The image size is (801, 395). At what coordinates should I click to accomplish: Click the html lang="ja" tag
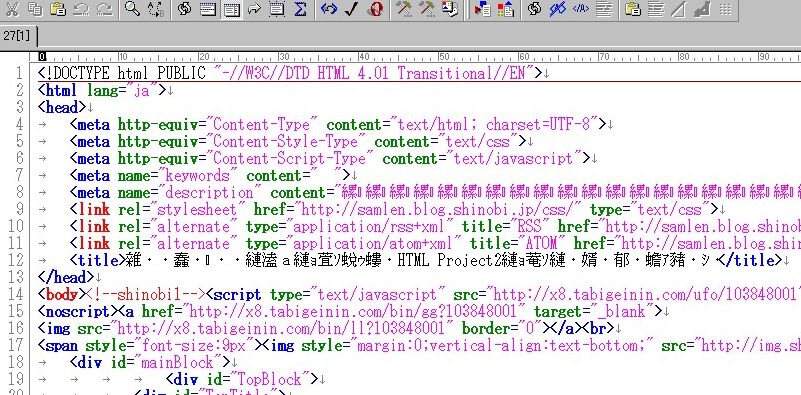pos(102,90)
